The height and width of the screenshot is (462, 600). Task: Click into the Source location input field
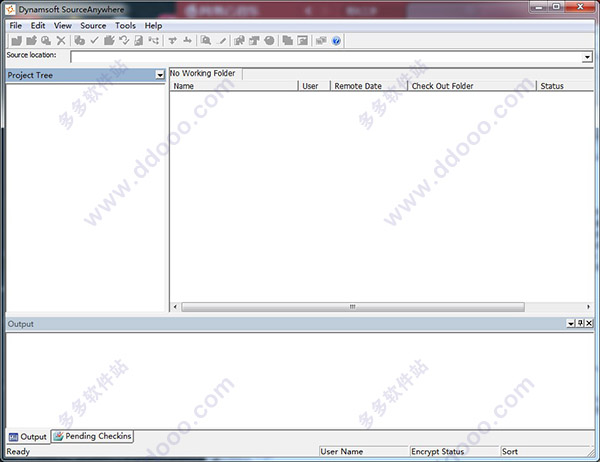(x=327, y=57)
